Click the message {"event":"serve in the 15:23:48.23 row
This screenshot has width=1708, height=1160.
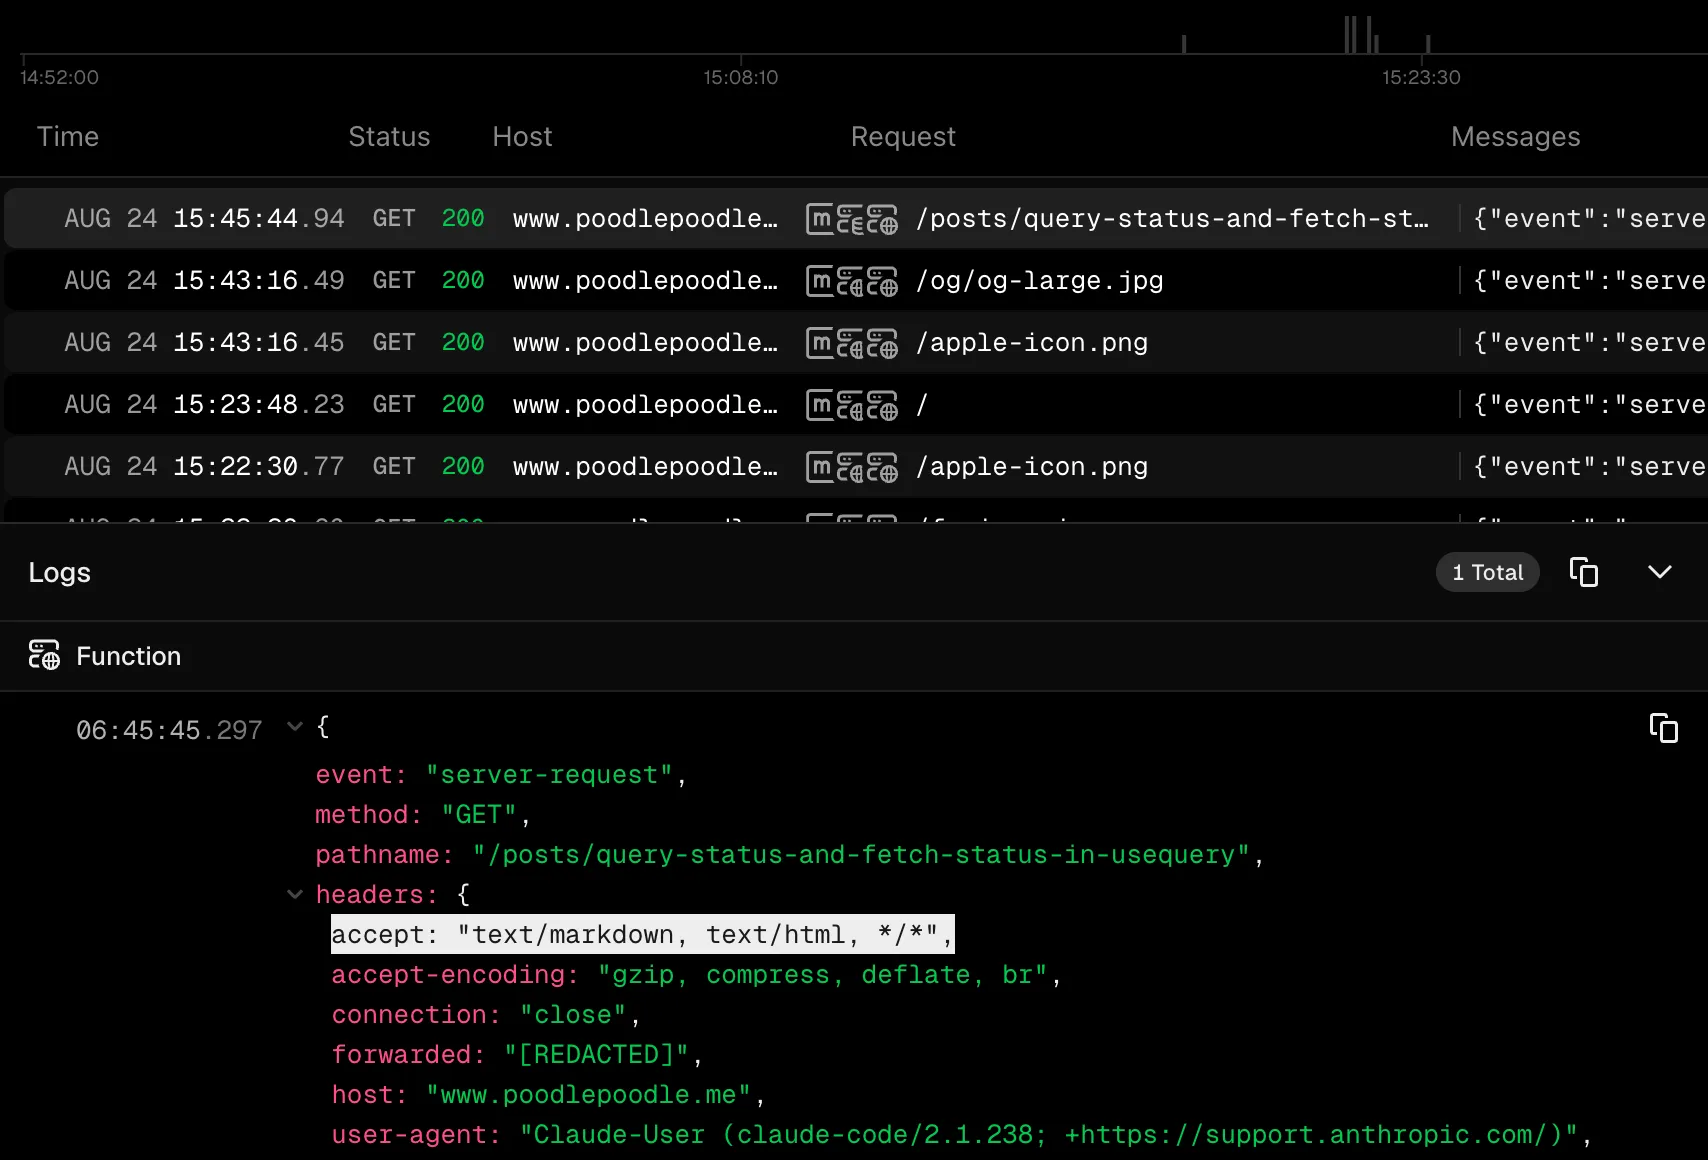point(1589,405)
